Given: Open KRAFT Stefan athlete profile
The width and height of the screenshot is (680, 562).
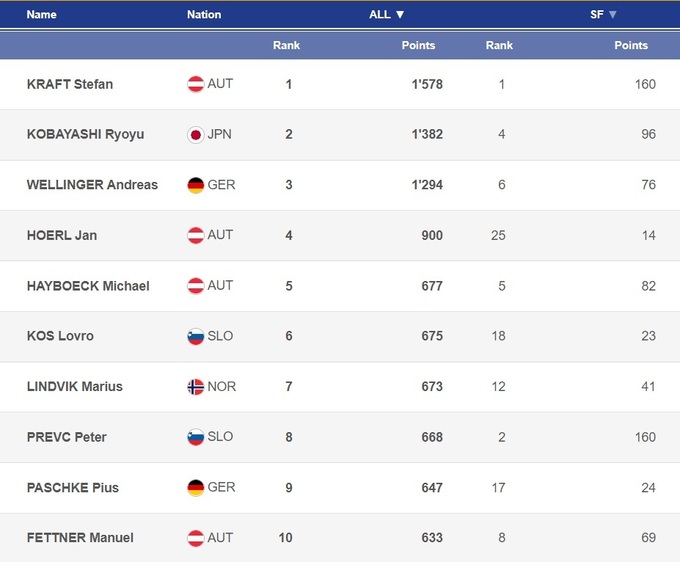Looking at the screenshot, I should [x=70, y=84].
